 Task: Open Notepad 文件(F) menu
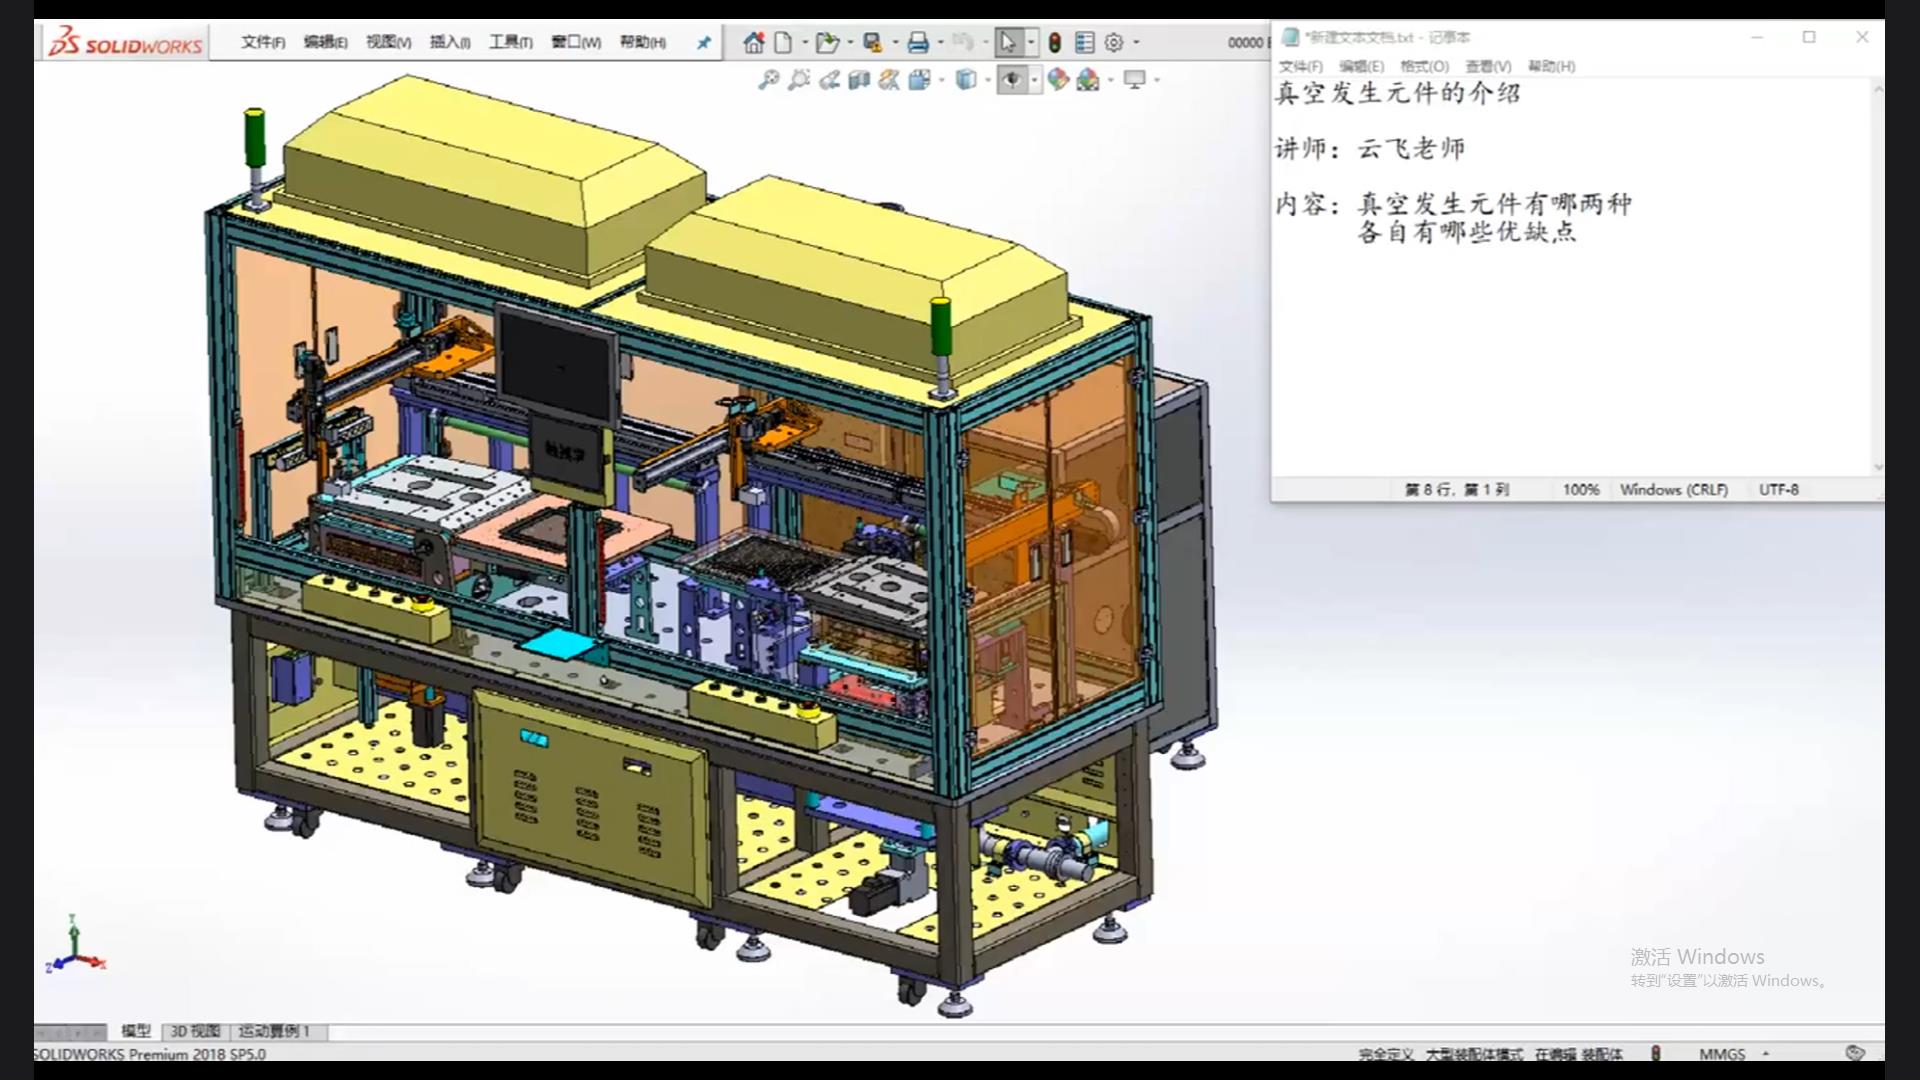(x=1301, y=66)
